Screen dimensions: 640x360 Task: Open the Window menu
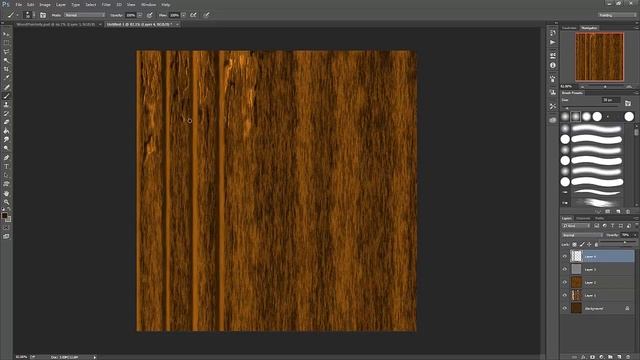148,4
